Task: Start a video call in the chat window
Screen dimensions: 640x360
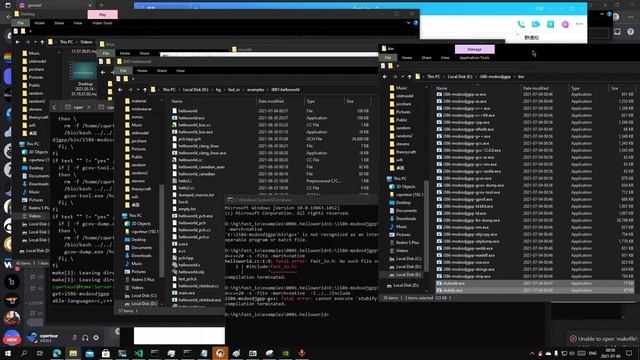Action: point(536,24)
